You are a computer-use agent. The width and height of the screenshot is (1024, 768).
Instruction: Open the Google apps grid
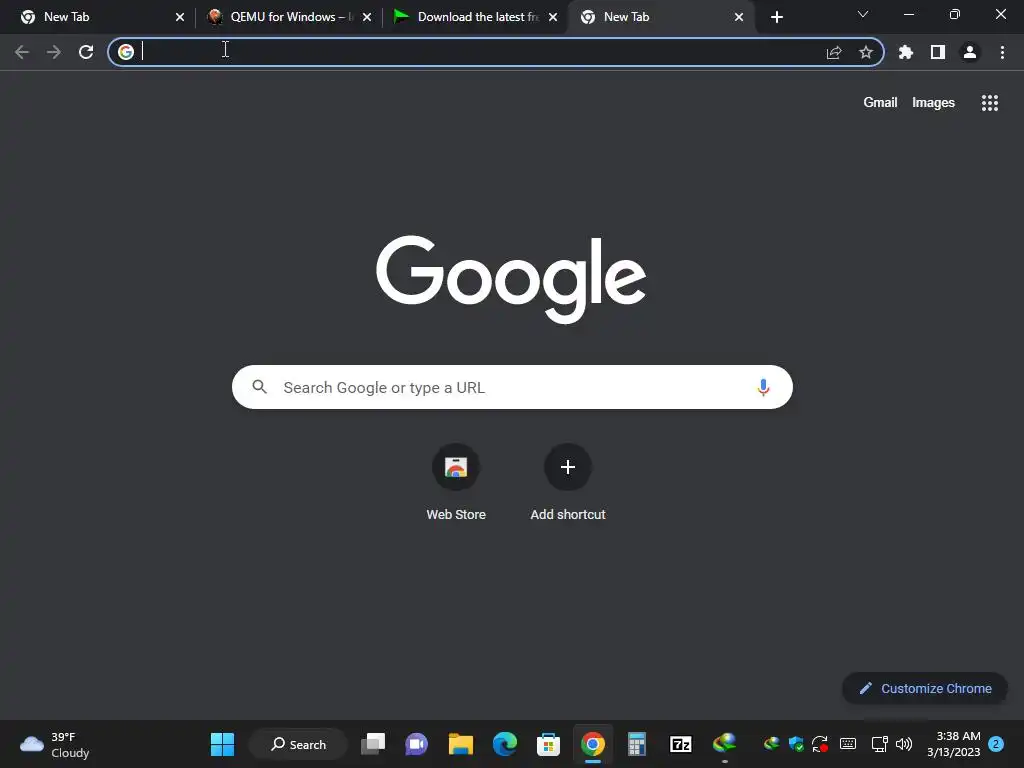[x=990, y=103]
